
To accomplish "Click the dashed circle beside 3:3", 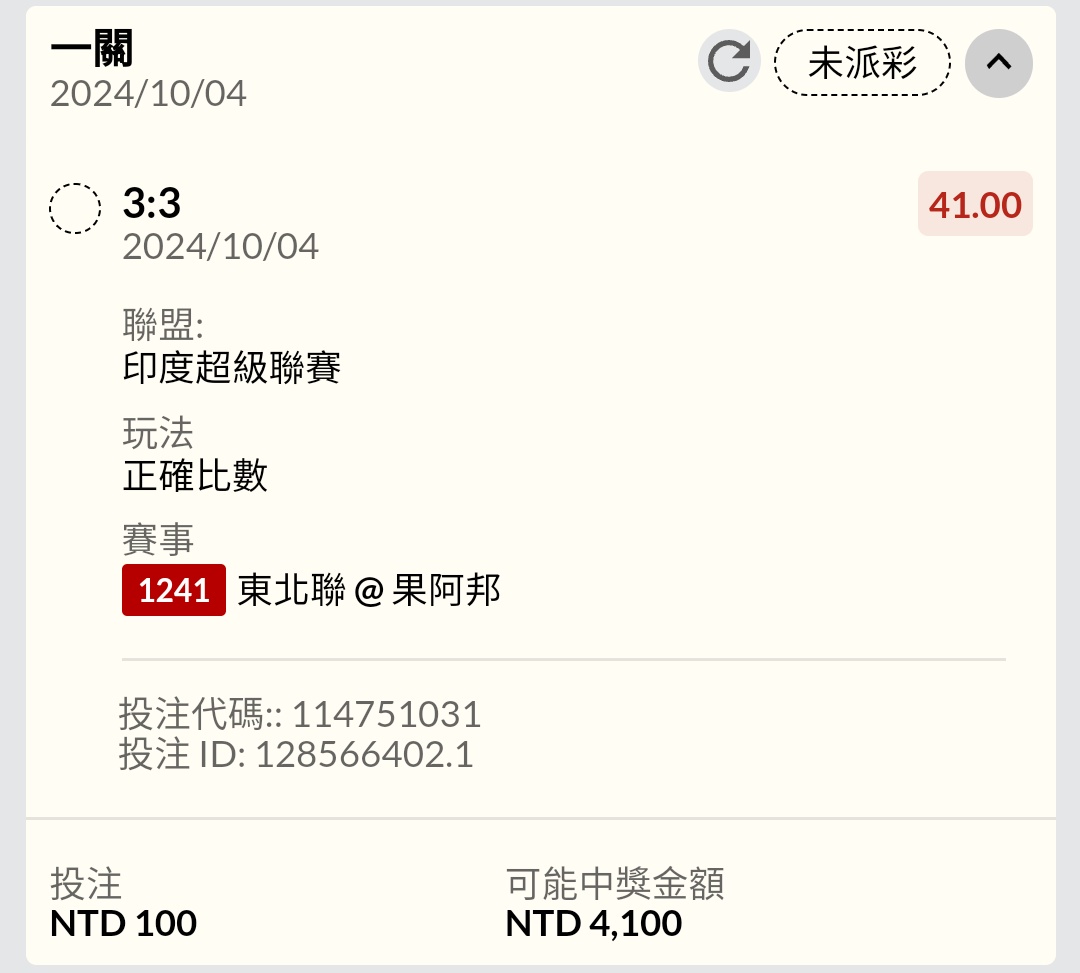I will tap(75, 208).
